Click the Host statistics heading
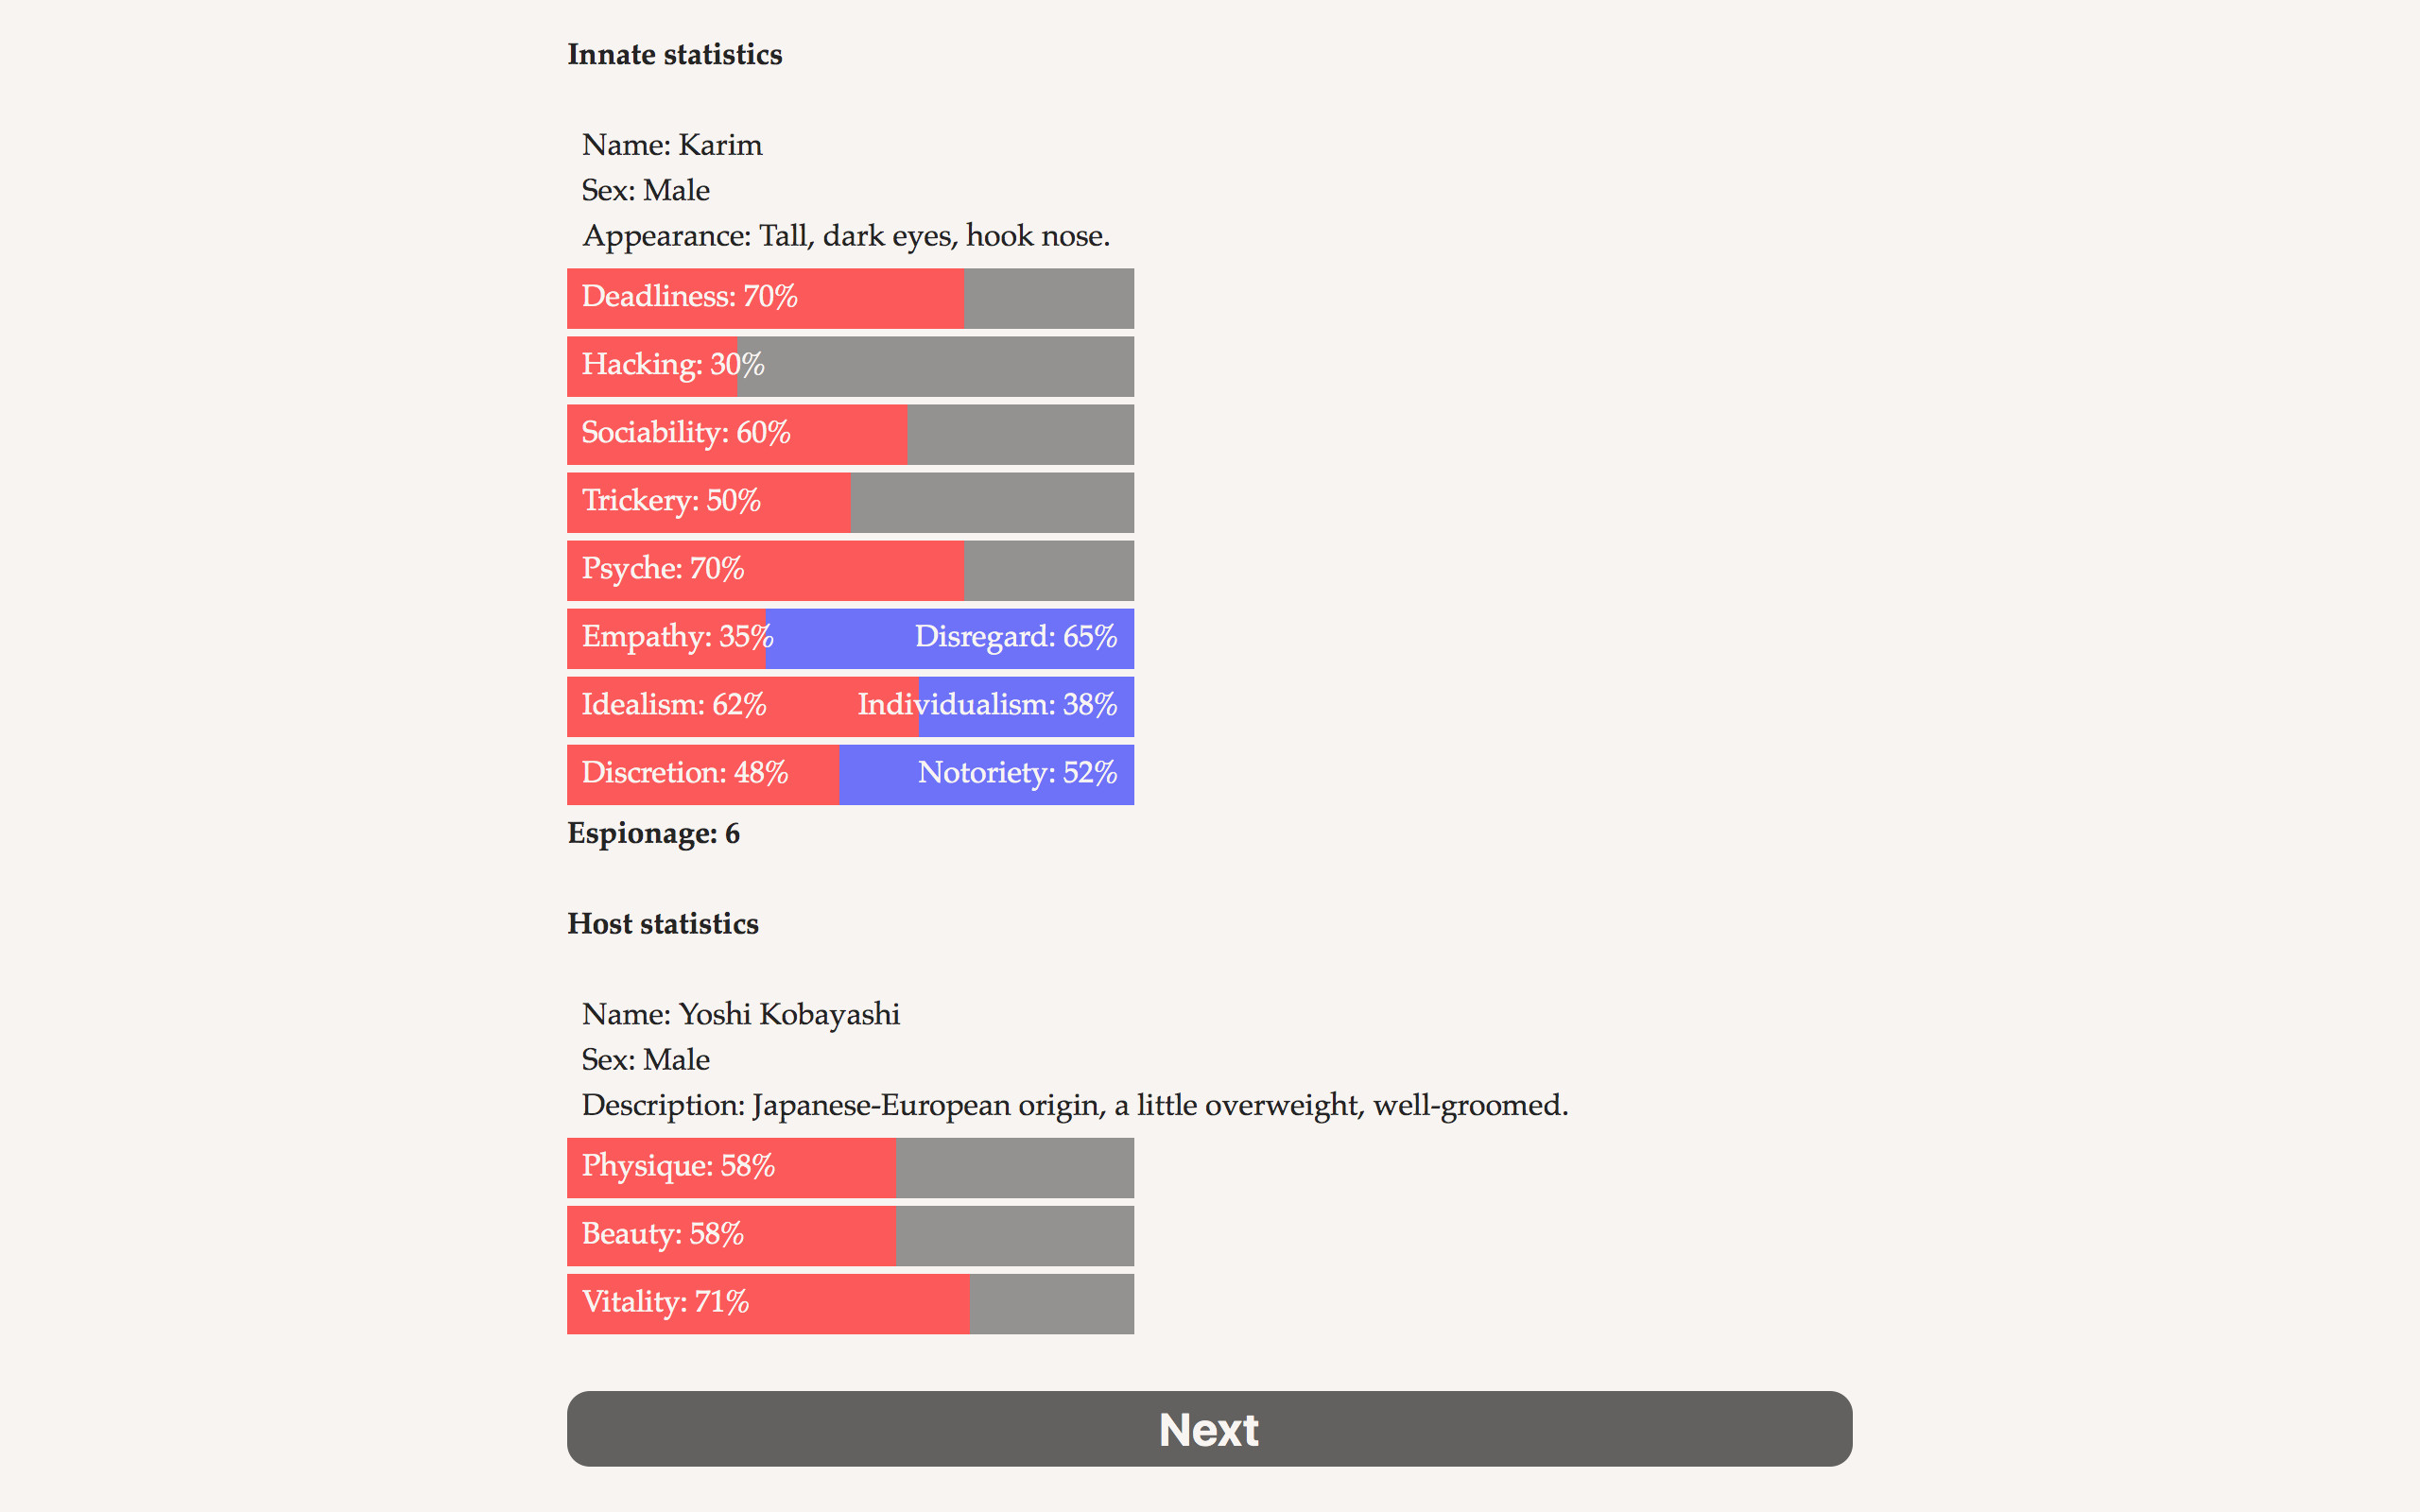 [x=663, y=924]
